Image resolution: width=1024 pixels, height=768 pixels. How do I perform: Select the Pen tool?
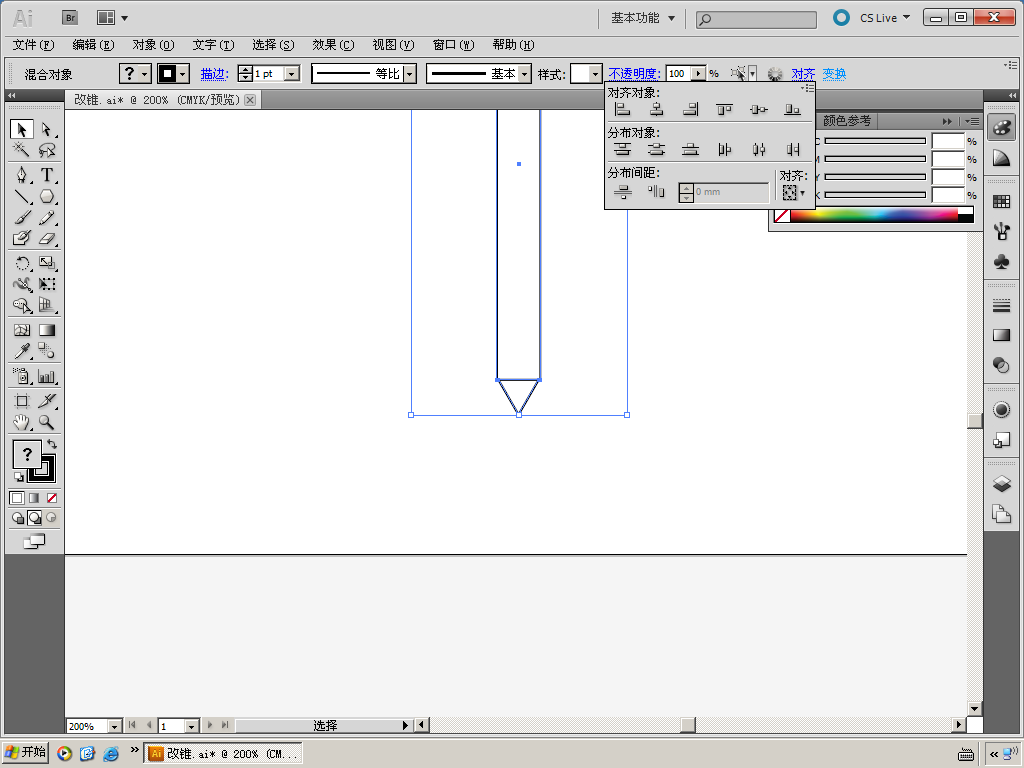[22, 175]
